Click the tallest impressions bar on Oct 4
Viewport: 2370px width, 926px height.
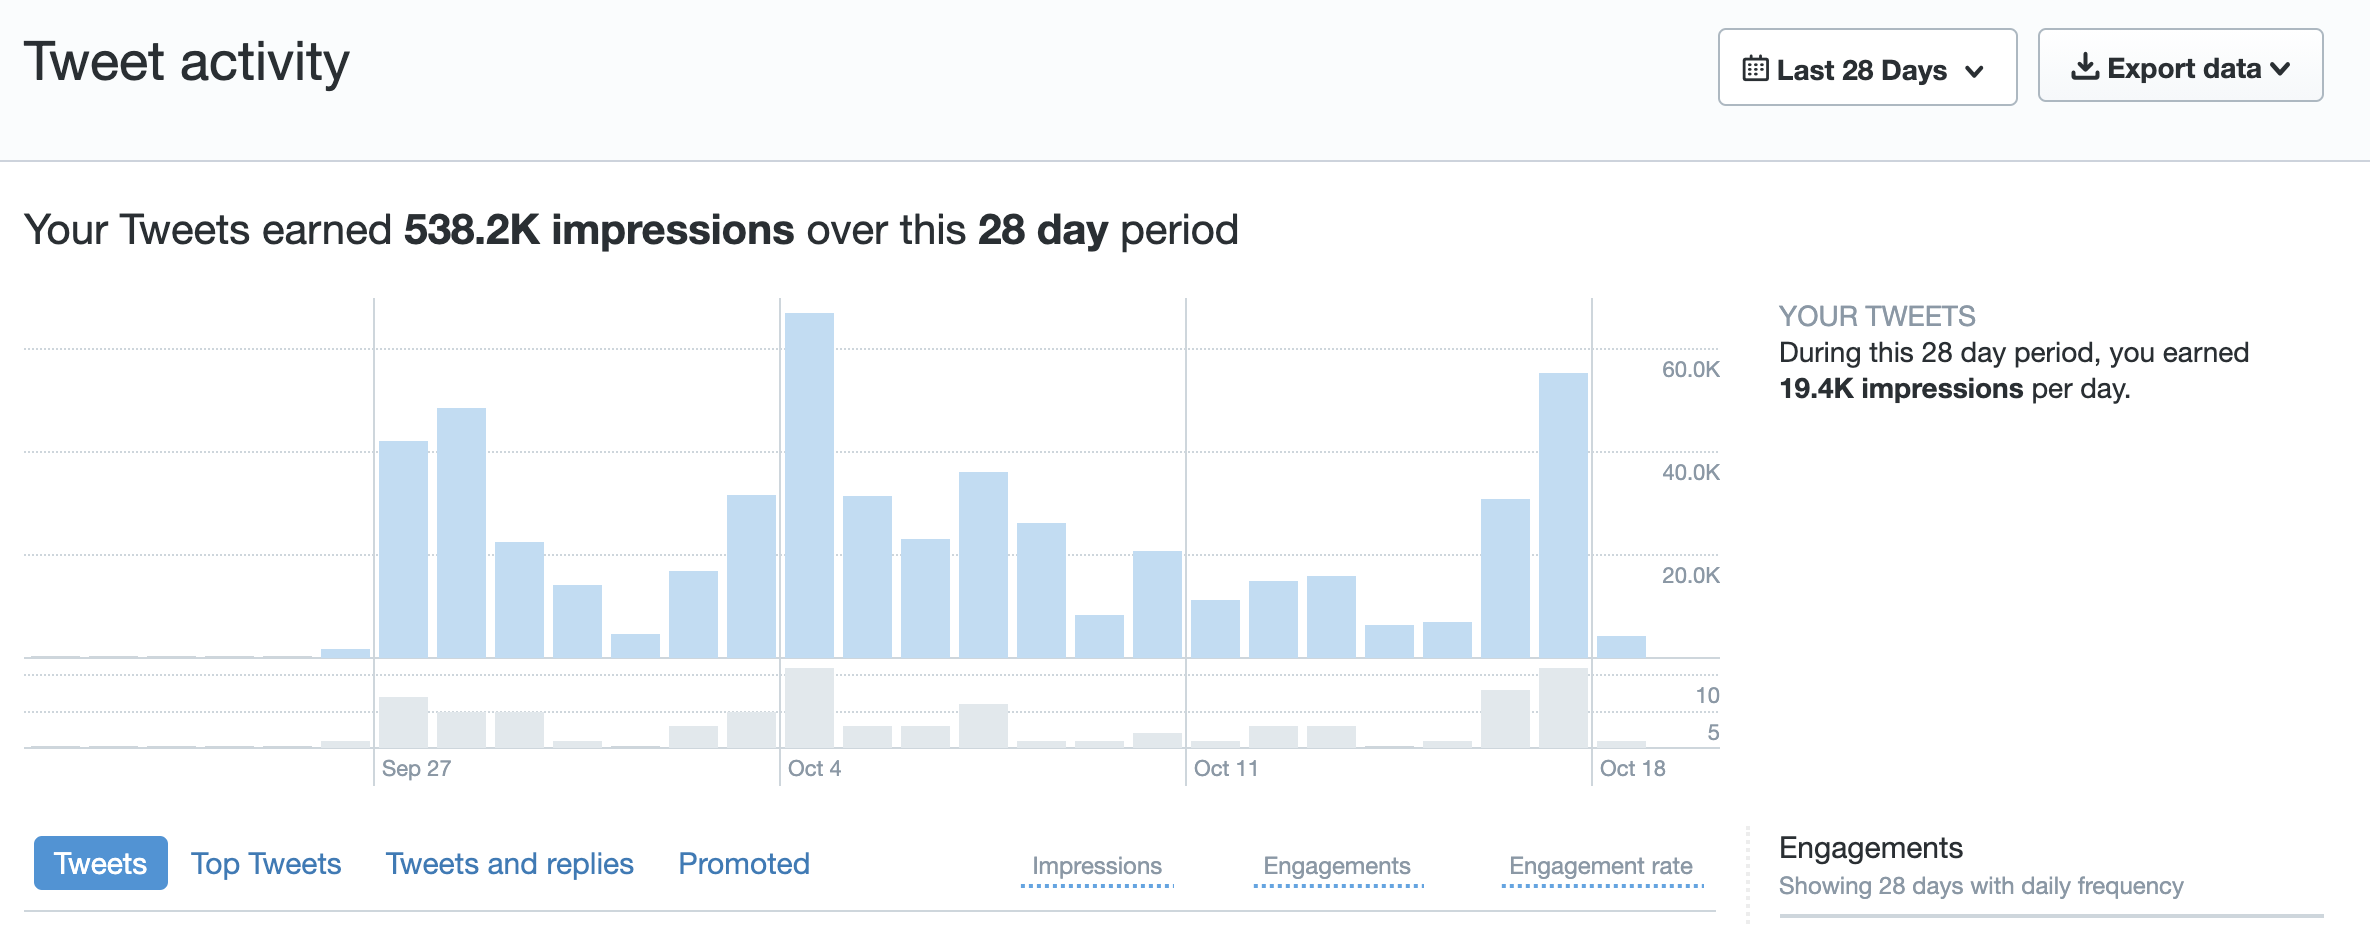point(809,485)
